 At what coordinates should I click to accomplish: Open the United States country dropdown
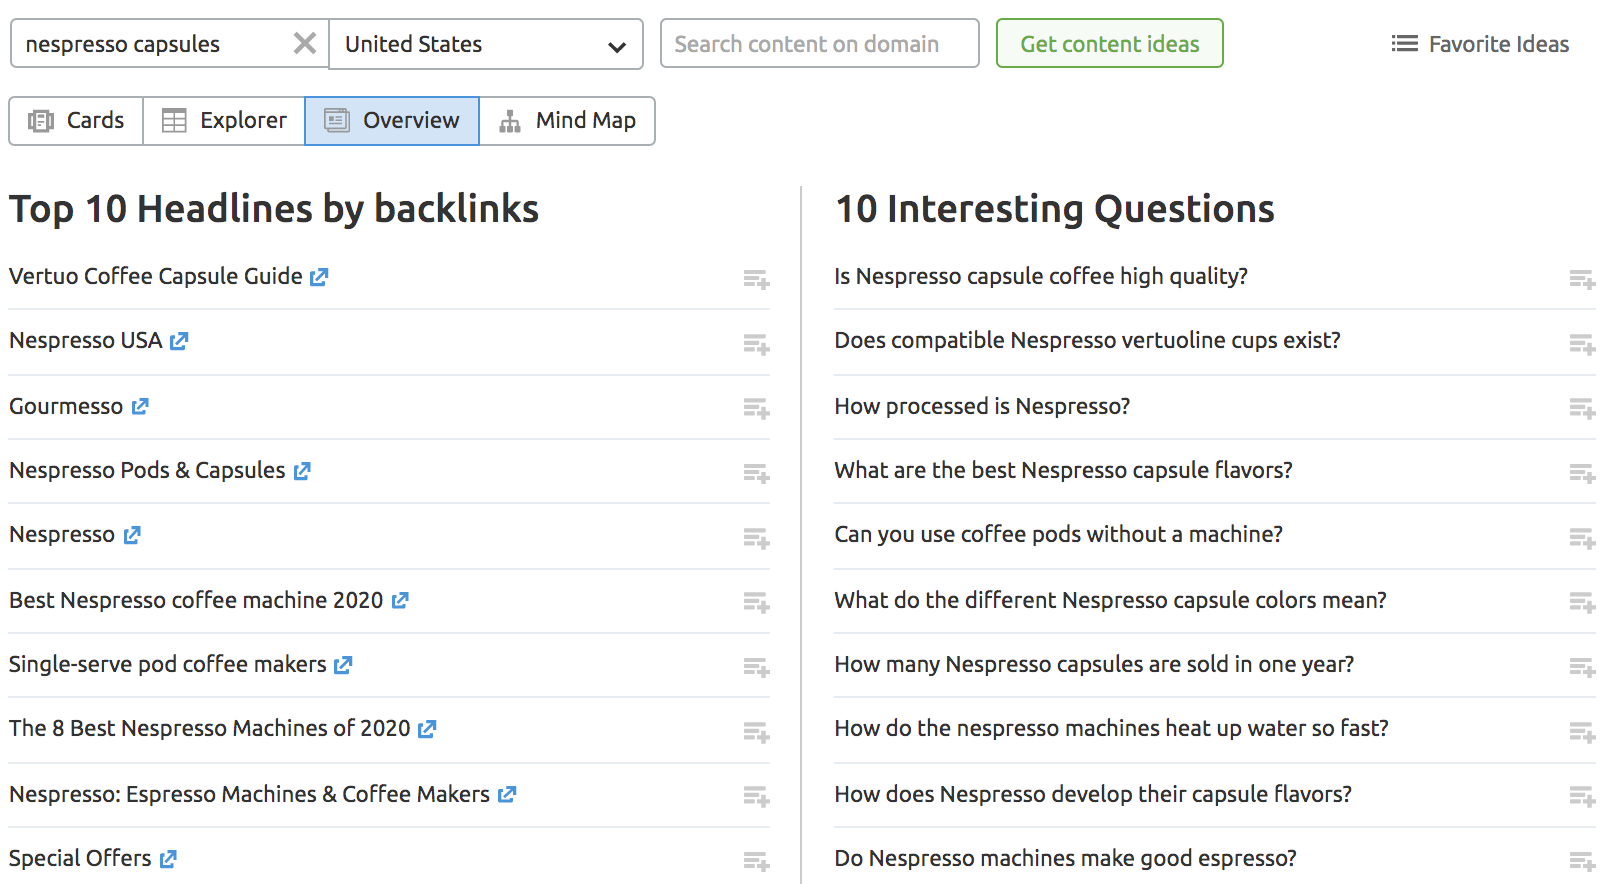486,44
